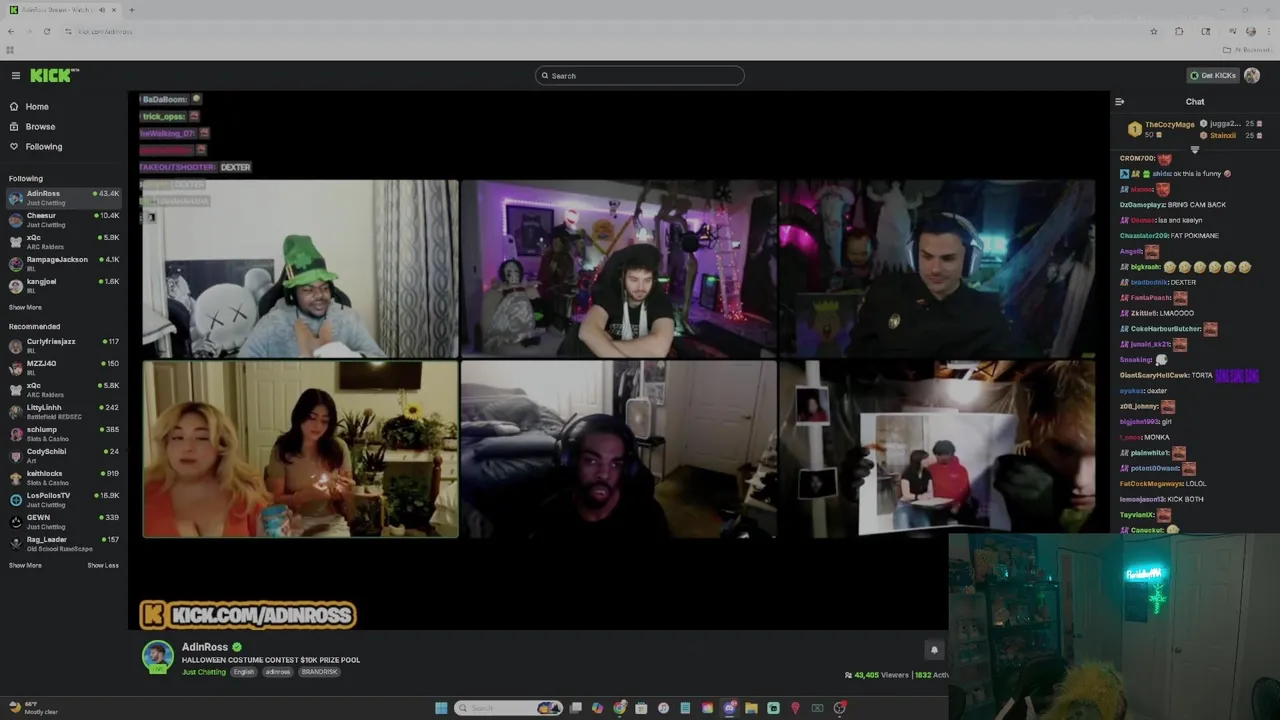Open MZZJ40 recommended channel

pyautogui.click(x=63, y=368)
